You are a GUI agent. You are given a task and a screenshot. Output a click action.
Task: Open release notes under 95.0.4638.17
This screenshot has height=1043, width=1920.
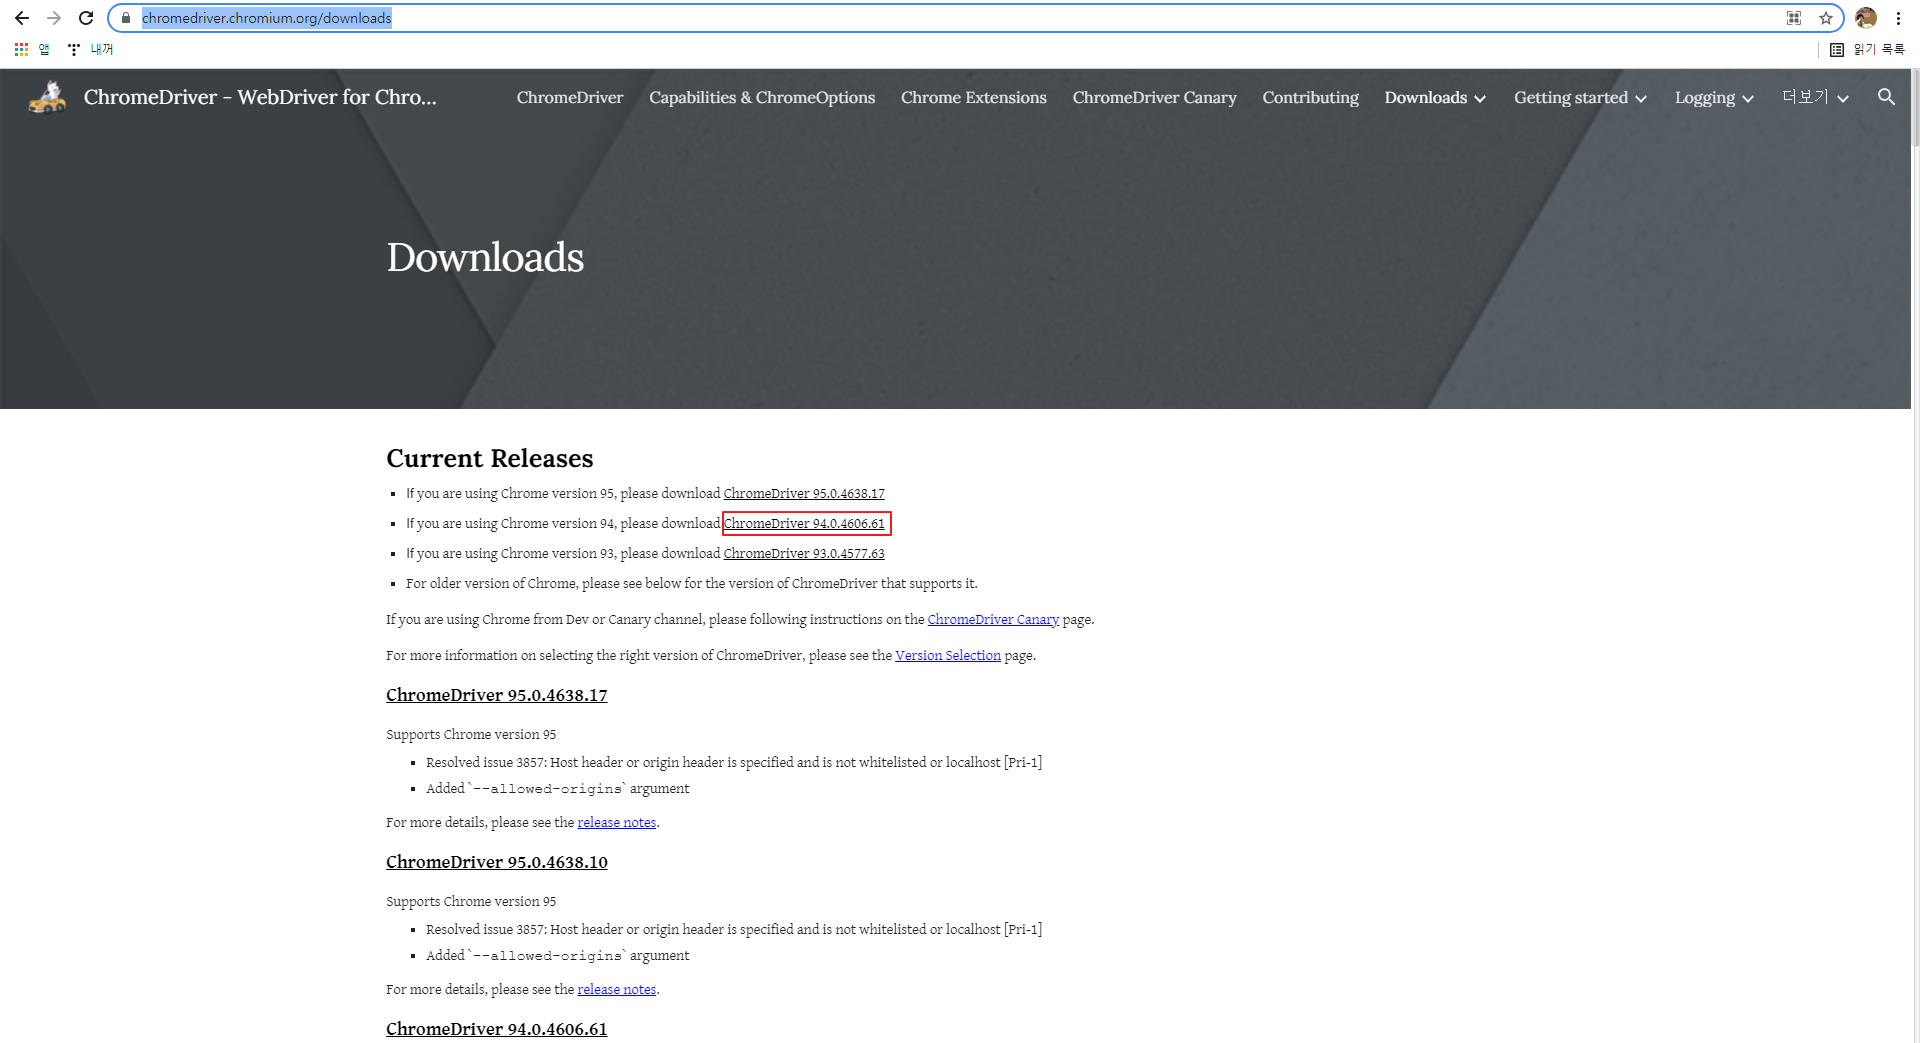click(x=617, y=822)
